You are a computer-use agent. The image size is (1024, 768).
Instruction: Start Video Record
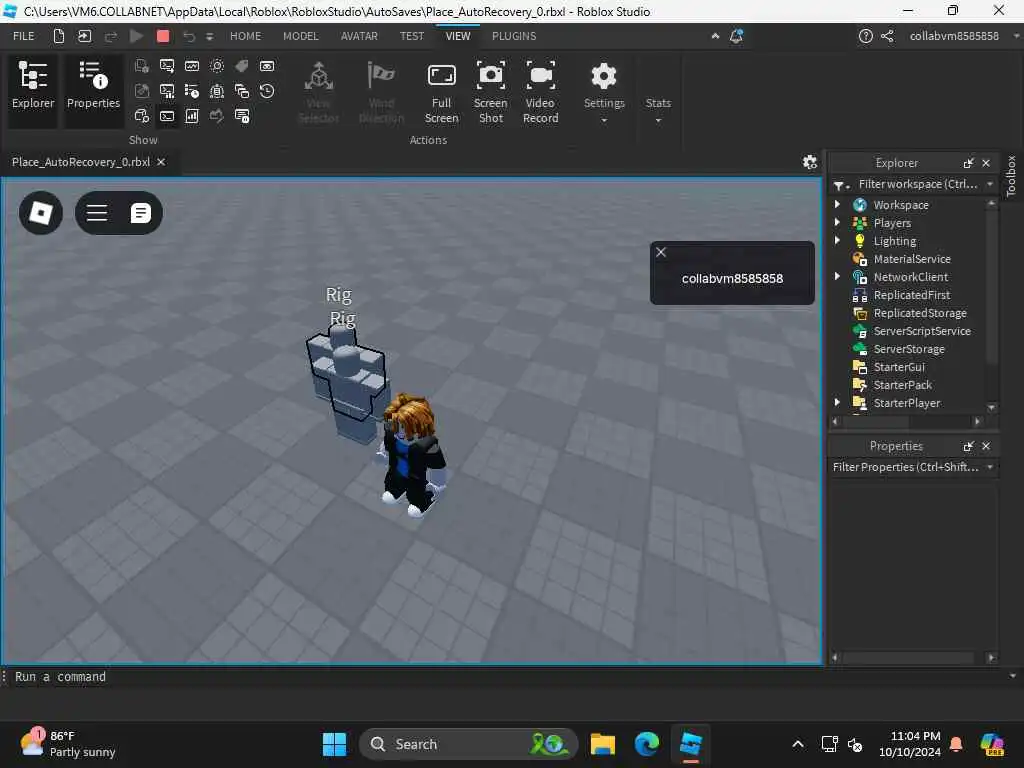(541, 93)
